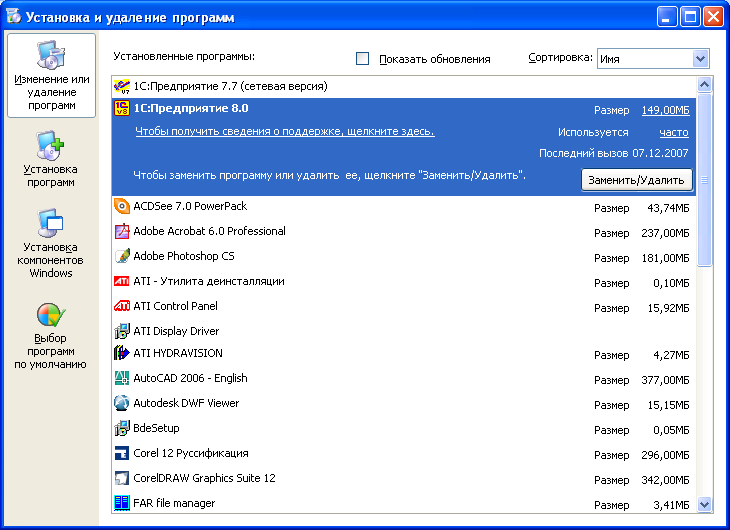
Task: Minimize the Установка и удаление программ window
Action: 667,17
